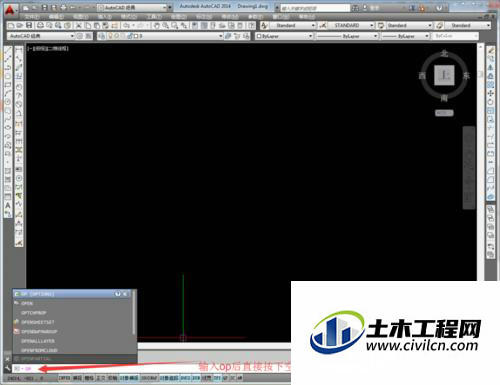Click the command line input field
The width and height of the screenshot is (500, 385).
(150, 368)
